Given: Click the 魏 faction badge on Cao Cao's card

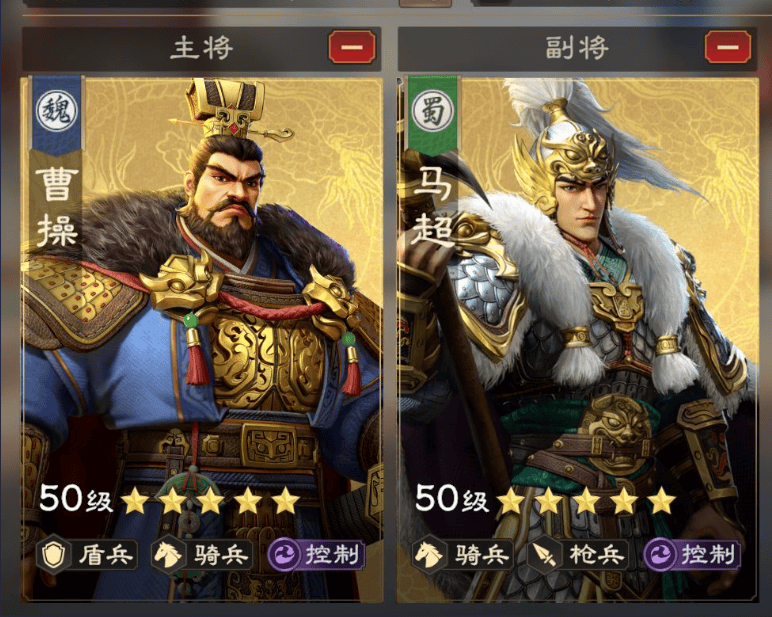Looking at the screenshot, I should point(57,111).
